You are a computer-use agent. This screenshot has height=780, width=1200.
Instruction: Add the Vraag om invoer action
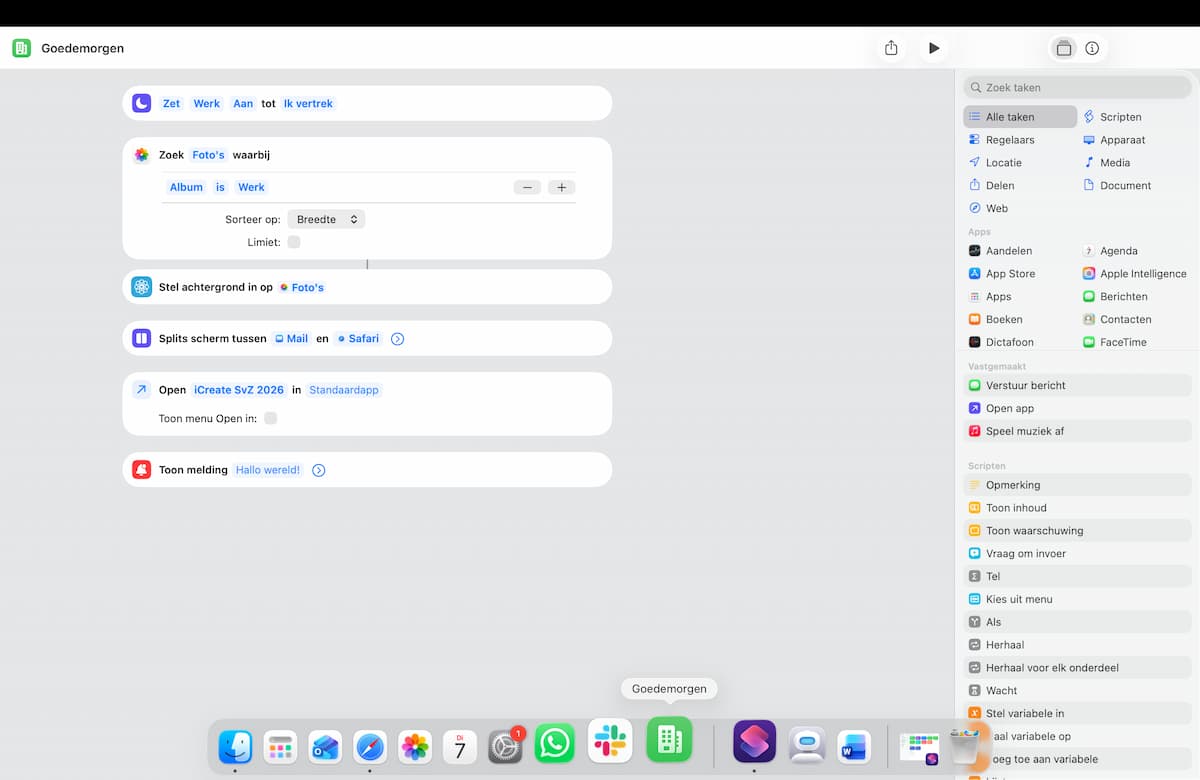tap(1078, 554)
